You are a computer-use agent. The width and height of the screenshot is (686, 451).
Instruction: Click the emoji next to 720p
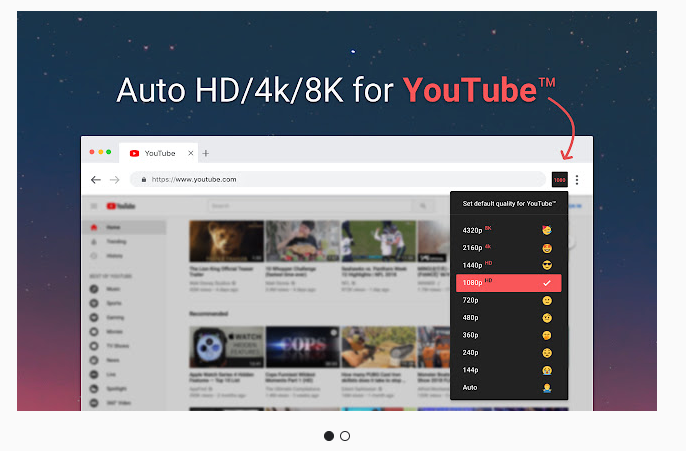click(547, 301)
